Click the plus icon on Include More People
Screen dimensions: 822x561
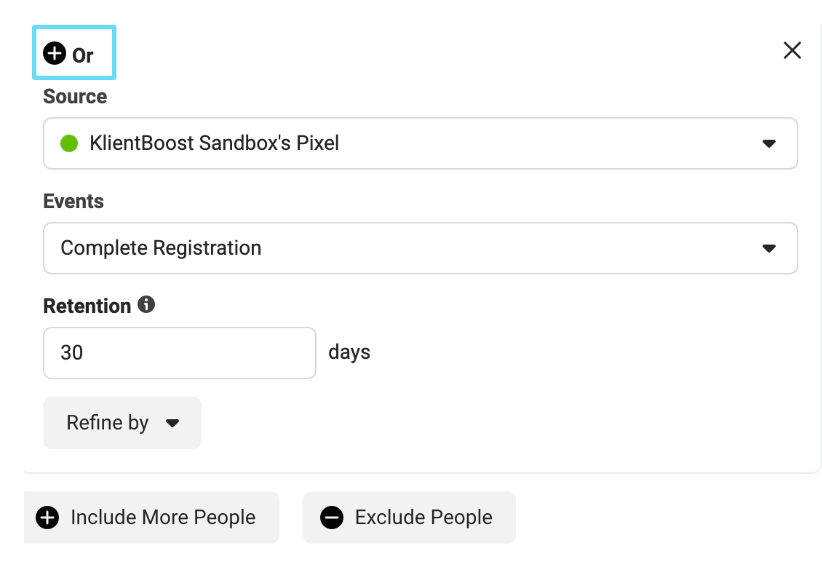[x=47, y=517]
